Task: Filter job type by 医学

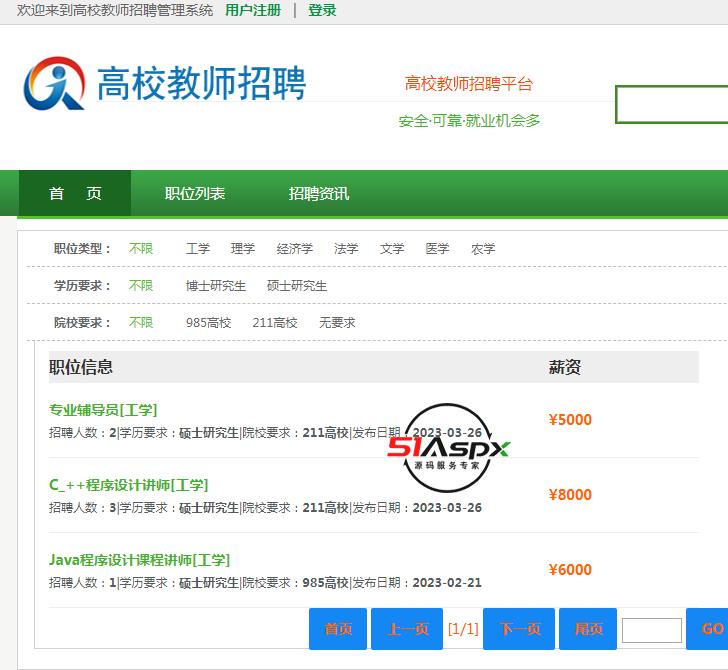Action: (437, 249)
